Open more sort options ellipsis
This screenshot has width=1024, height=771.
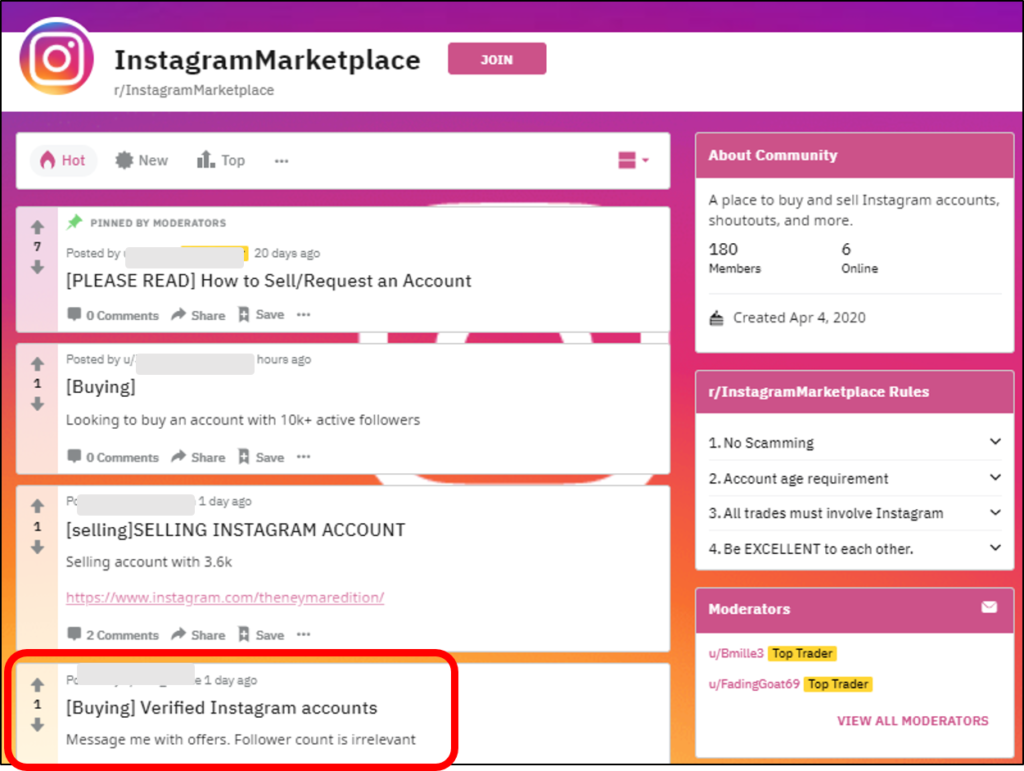click(281, 160)
